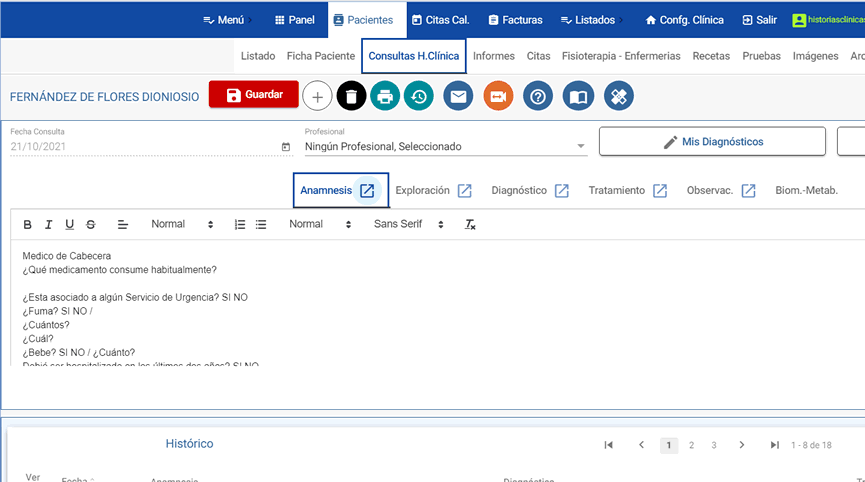Open the Facturas menu item

(514, 19)
